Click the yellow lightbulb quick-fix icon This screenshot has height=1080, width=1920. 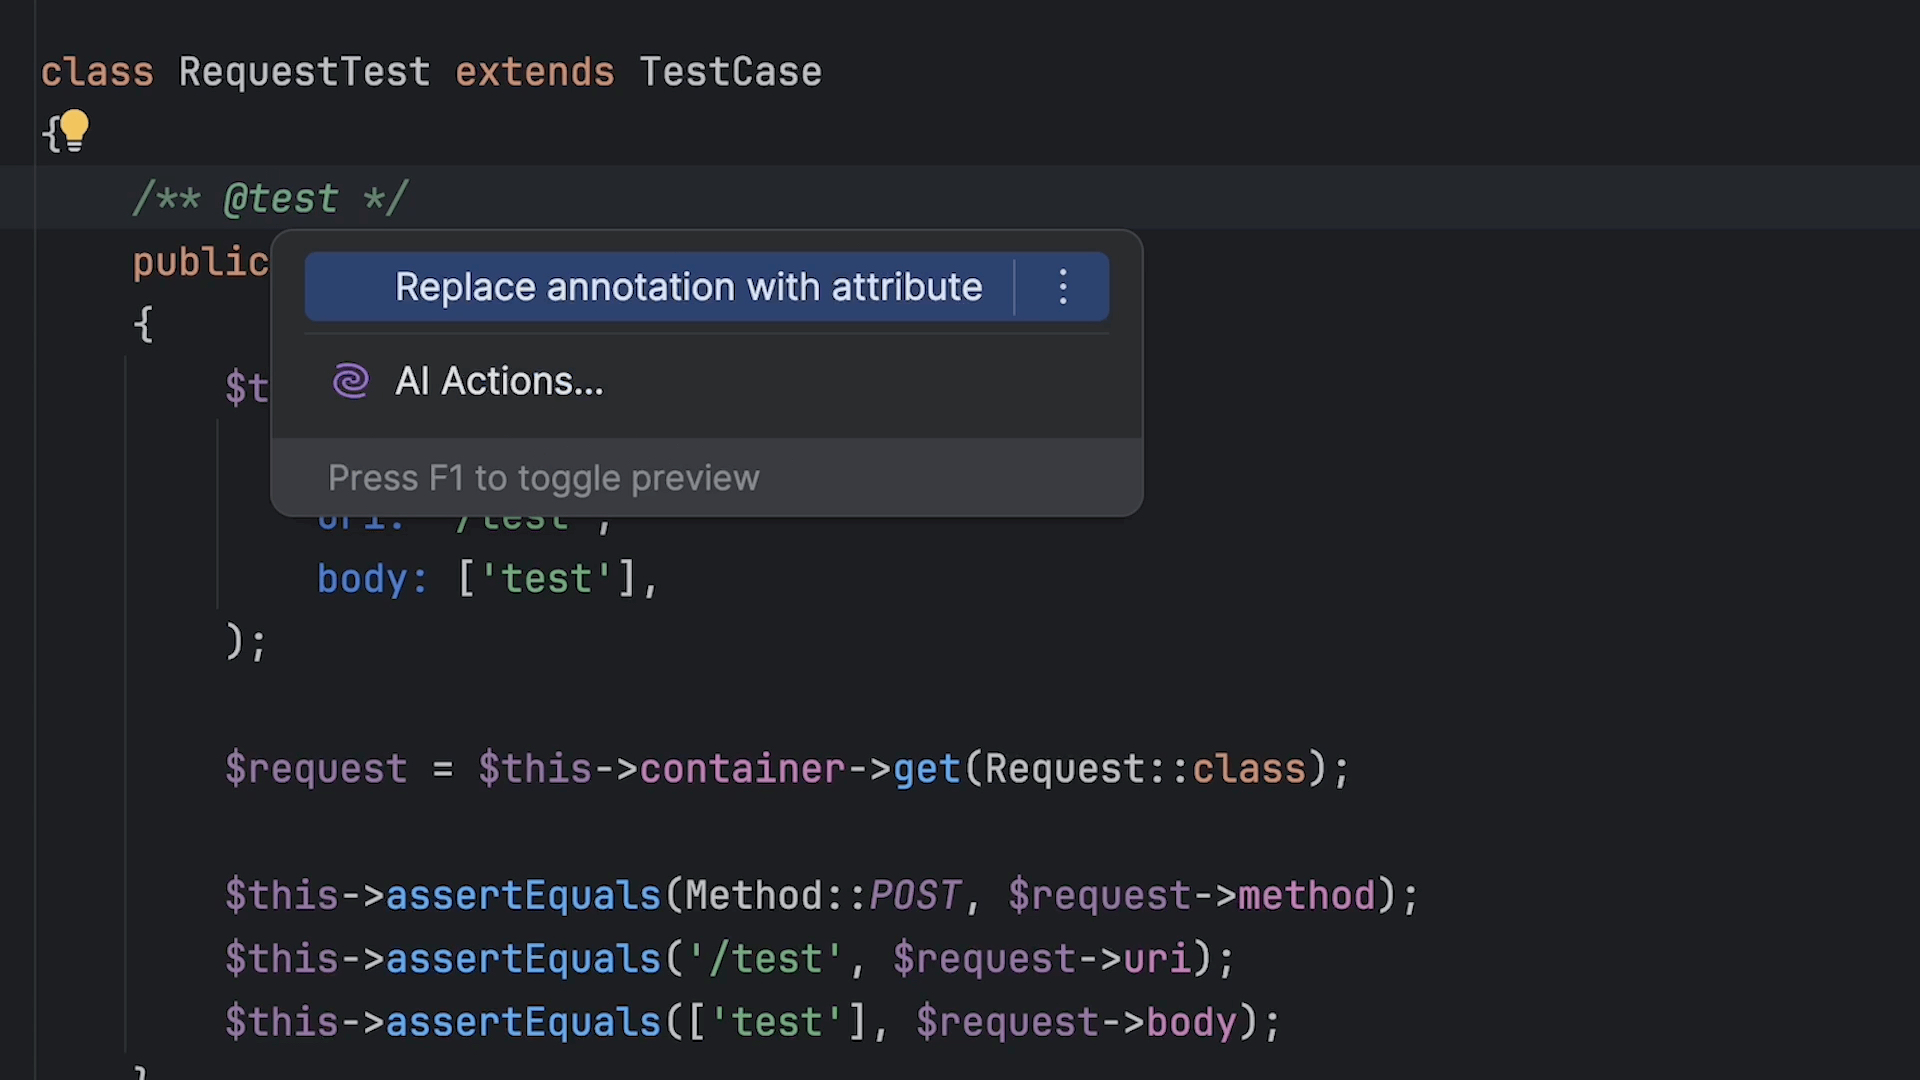74,131
